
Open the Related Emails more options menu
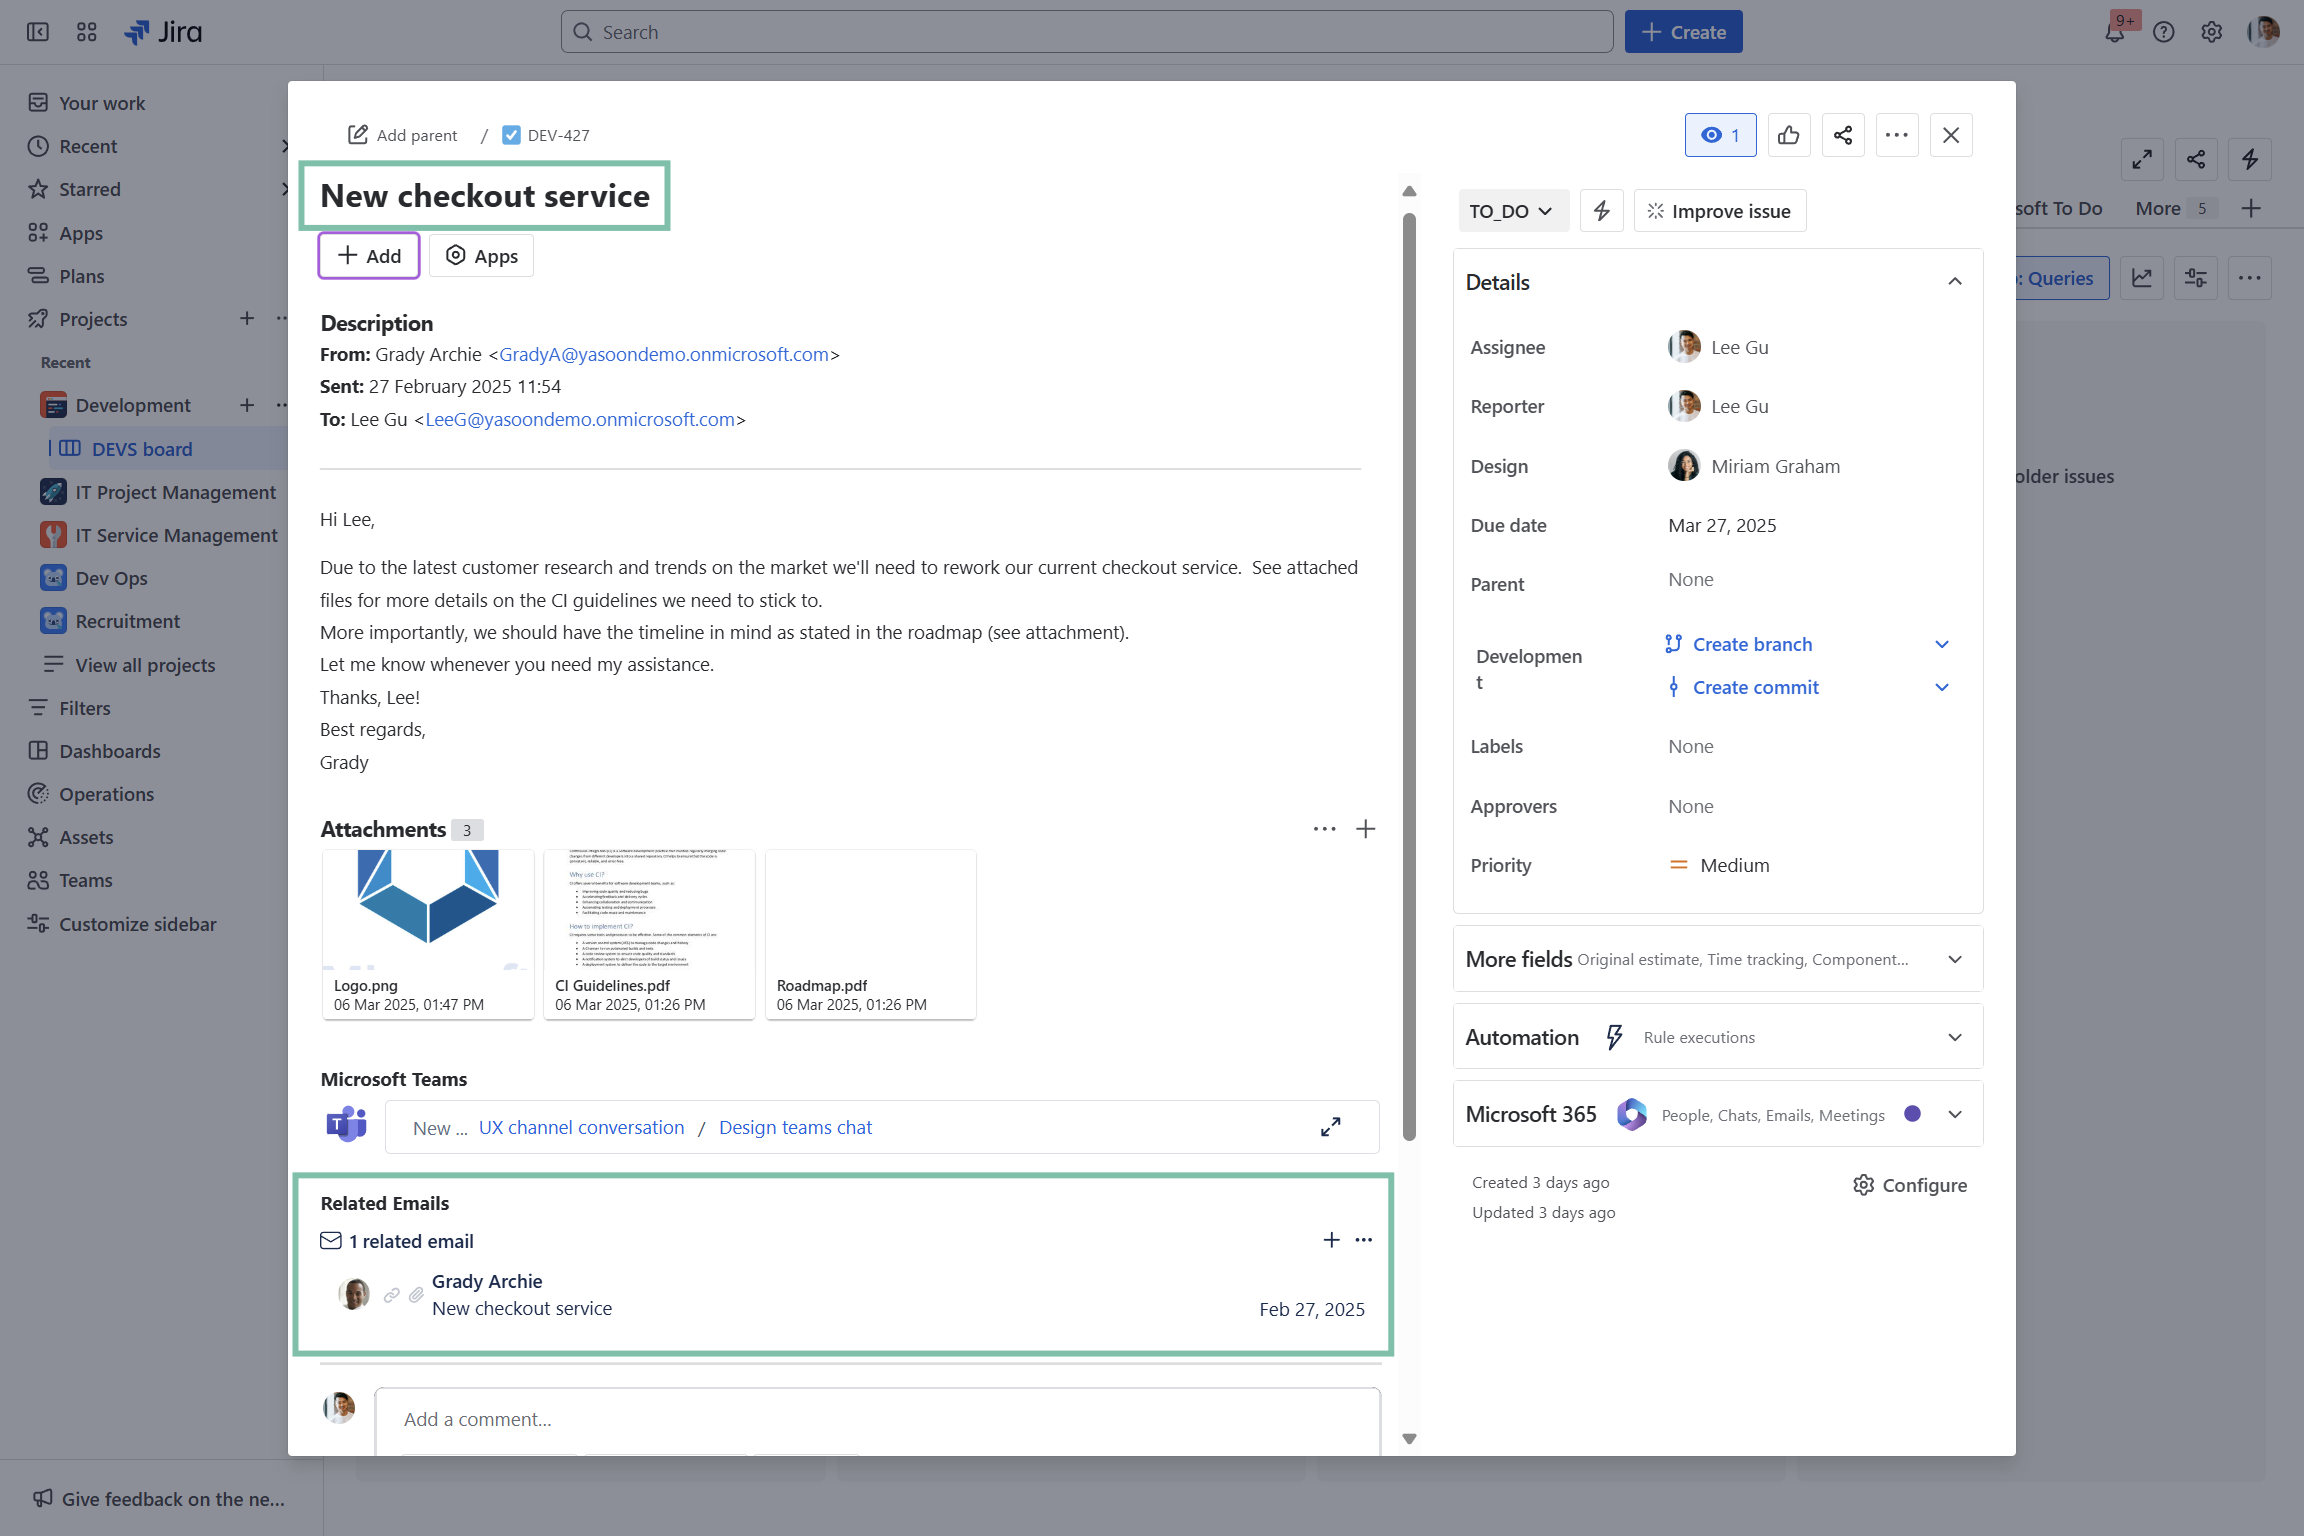tap(1364, 1240)
